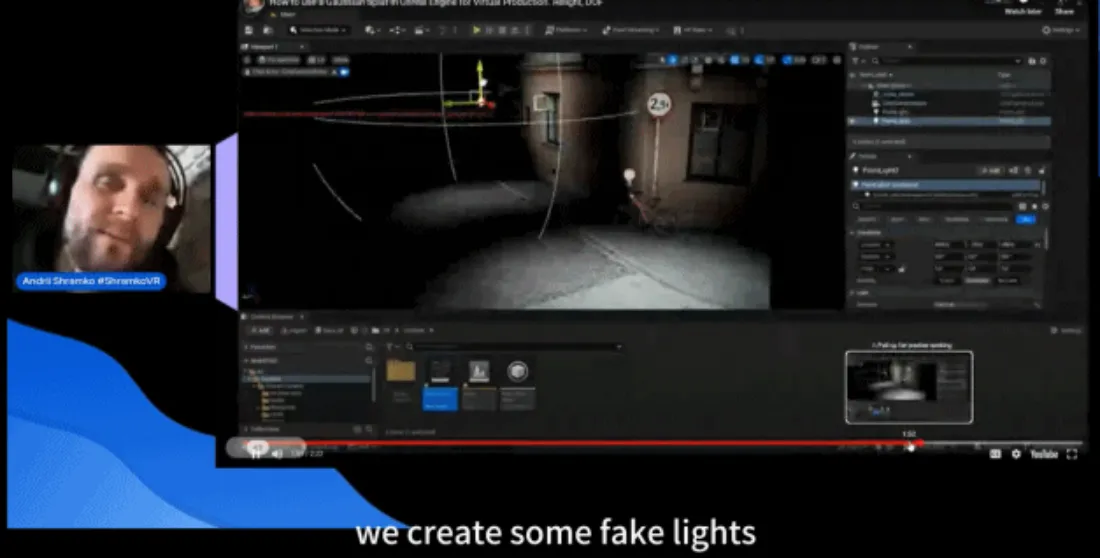Click the Outliner search field
Screen dimensions: 1100x558
coord(944,61)
